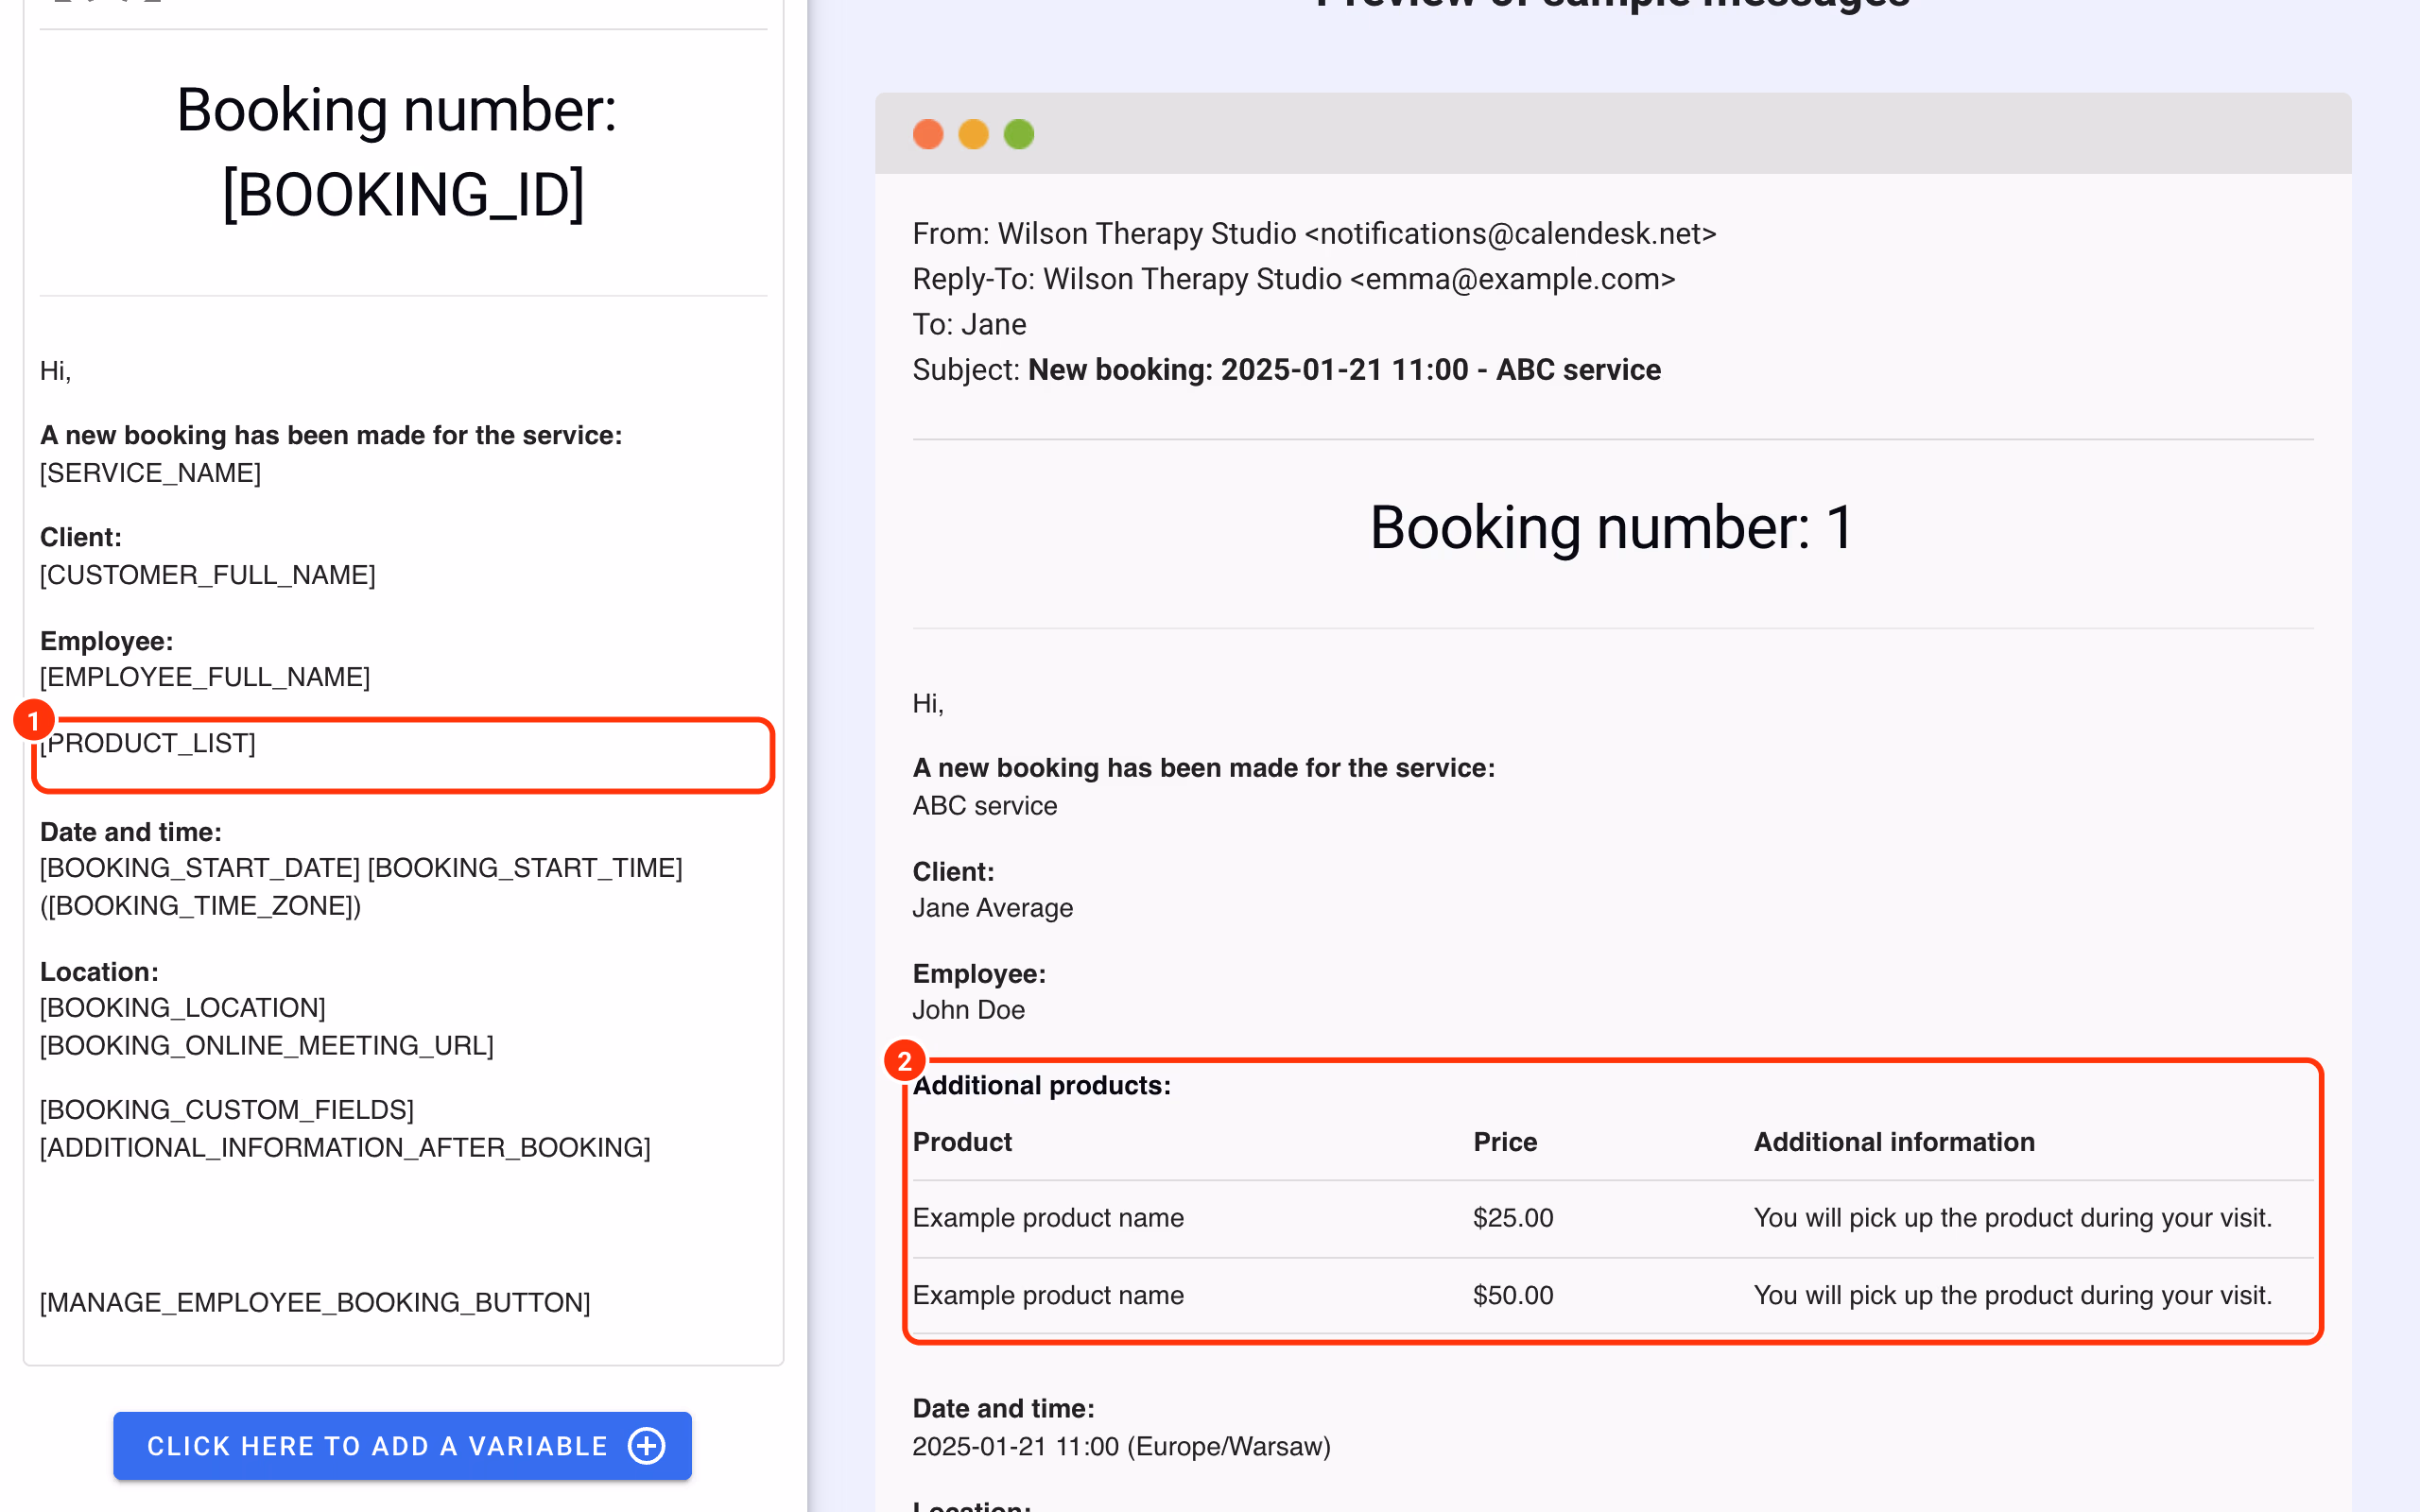Click the 'From: Wilson Therapy Studio' line in preview
Image resolution: width=2420 pixels, height=1512 pixels.
pyautogui.click(x=1314, y=234)
